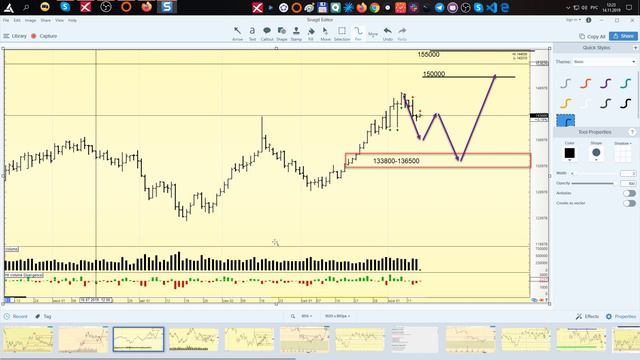This screenshot has height=360, width=640.
Task: Start a new Capture
Action: [44, 36]
